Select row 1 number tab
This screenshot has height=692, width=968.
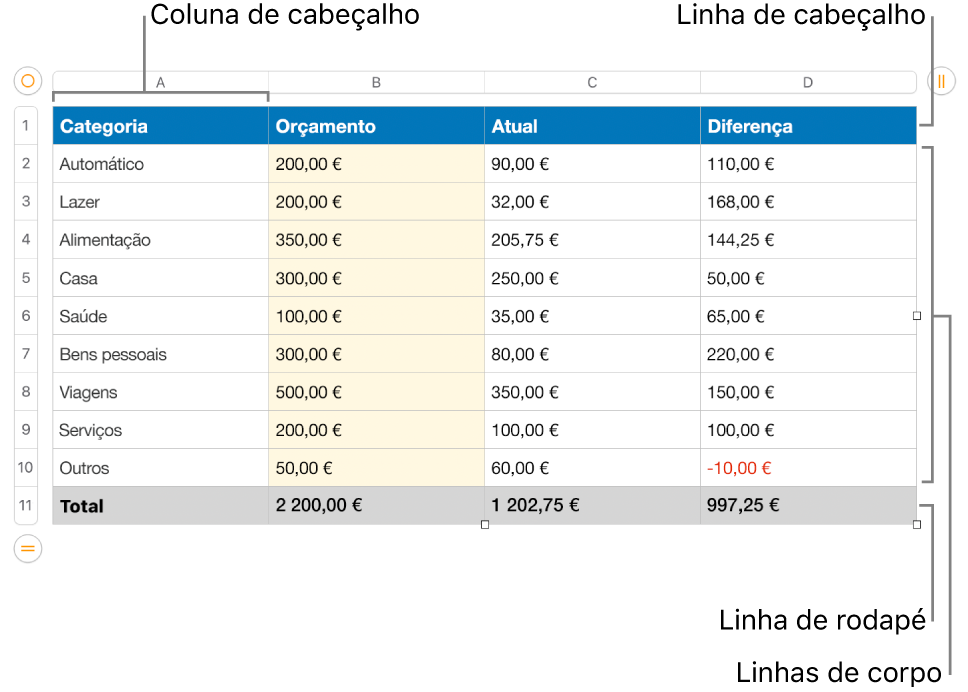[26, 125]
